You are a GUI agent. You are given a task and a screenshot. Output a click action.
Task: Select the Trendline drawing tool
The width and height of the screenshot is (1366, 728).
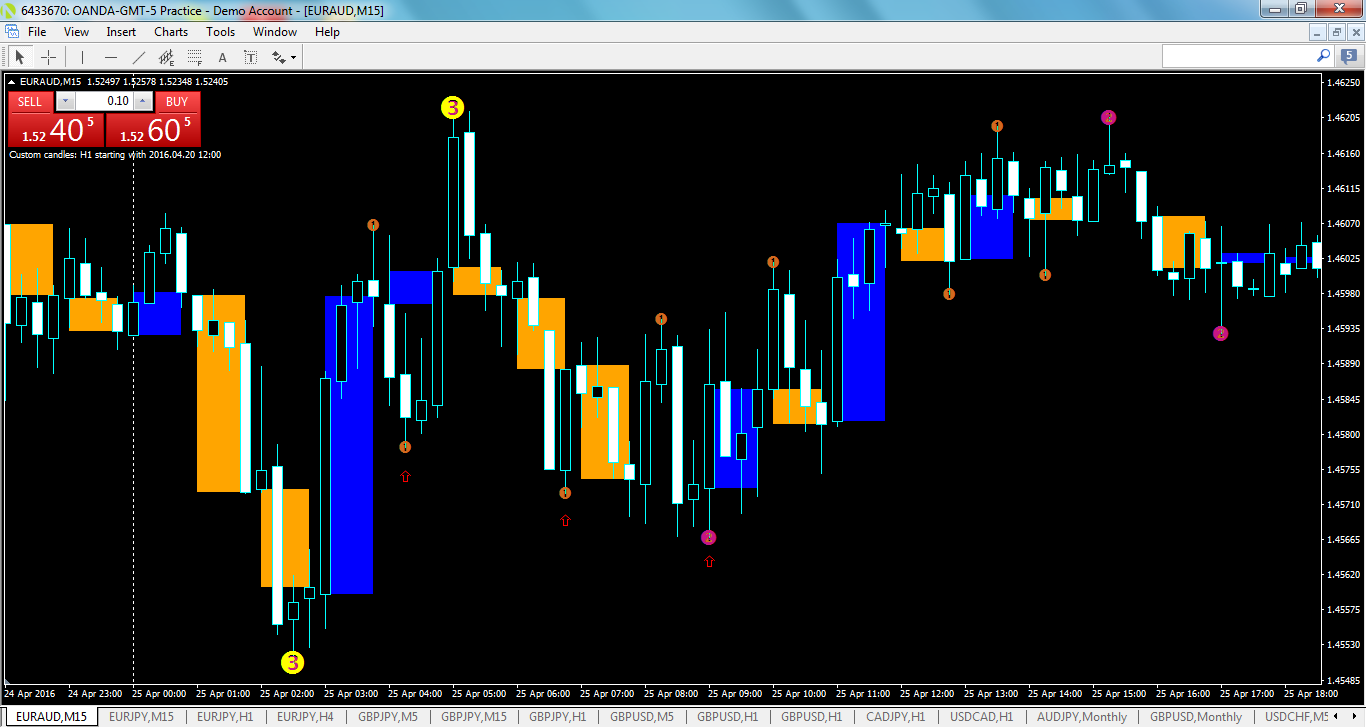138,56
